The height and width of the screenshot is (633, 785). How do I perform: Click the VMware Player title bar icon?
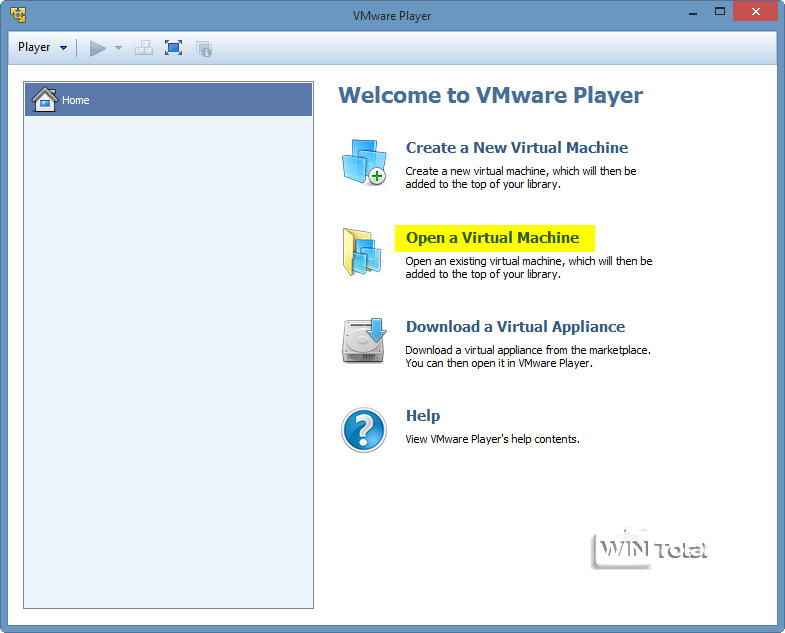pyautogui.click(x=18, y=15)
